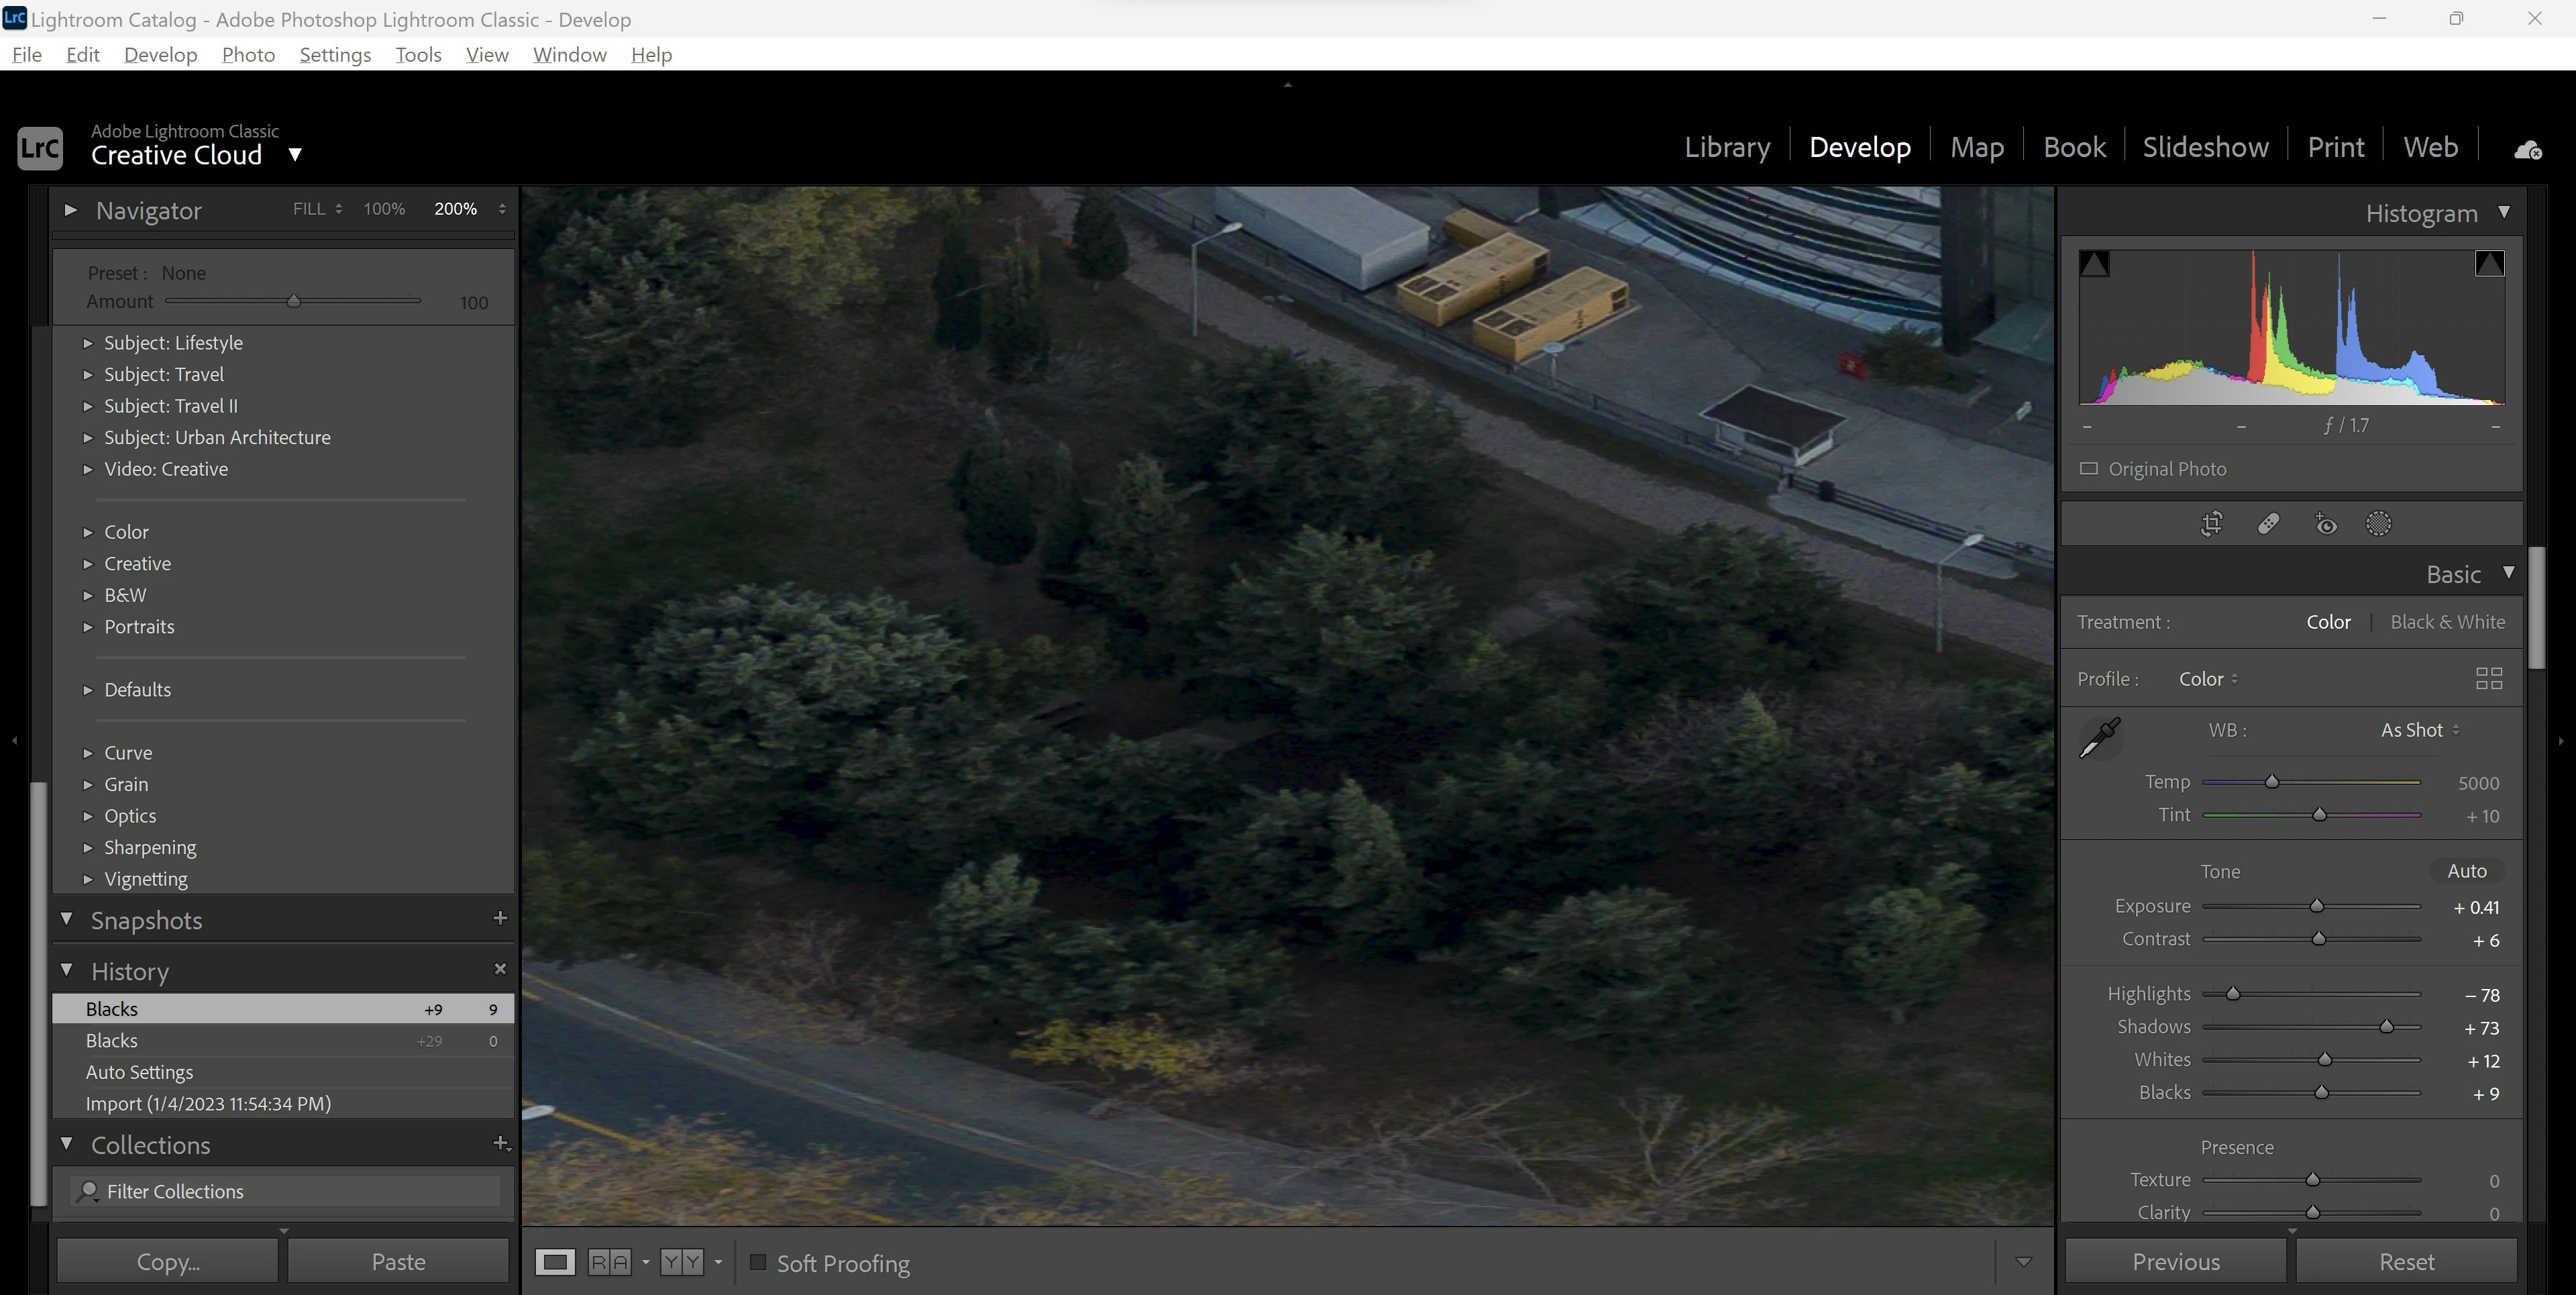The image size is (2576, 1295).
Task: Toggle the Original Photo checkbox
Action: (x=2088, y=469)
